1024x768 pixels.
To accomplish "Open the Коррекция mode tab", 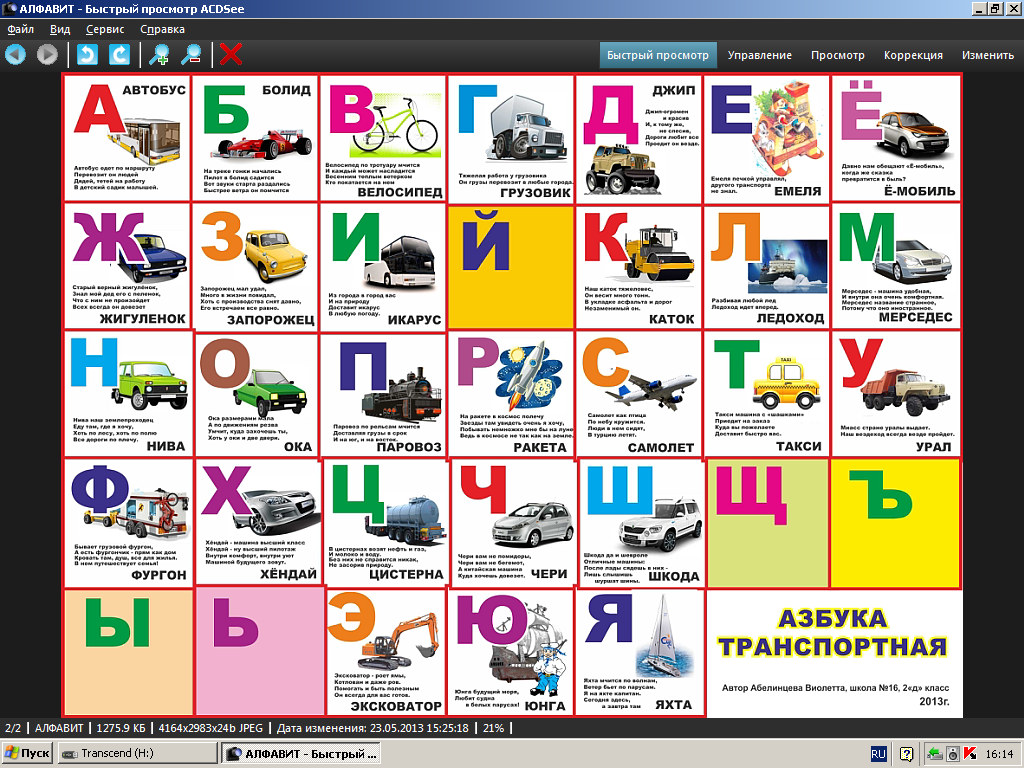I will (x=913, y=55).
